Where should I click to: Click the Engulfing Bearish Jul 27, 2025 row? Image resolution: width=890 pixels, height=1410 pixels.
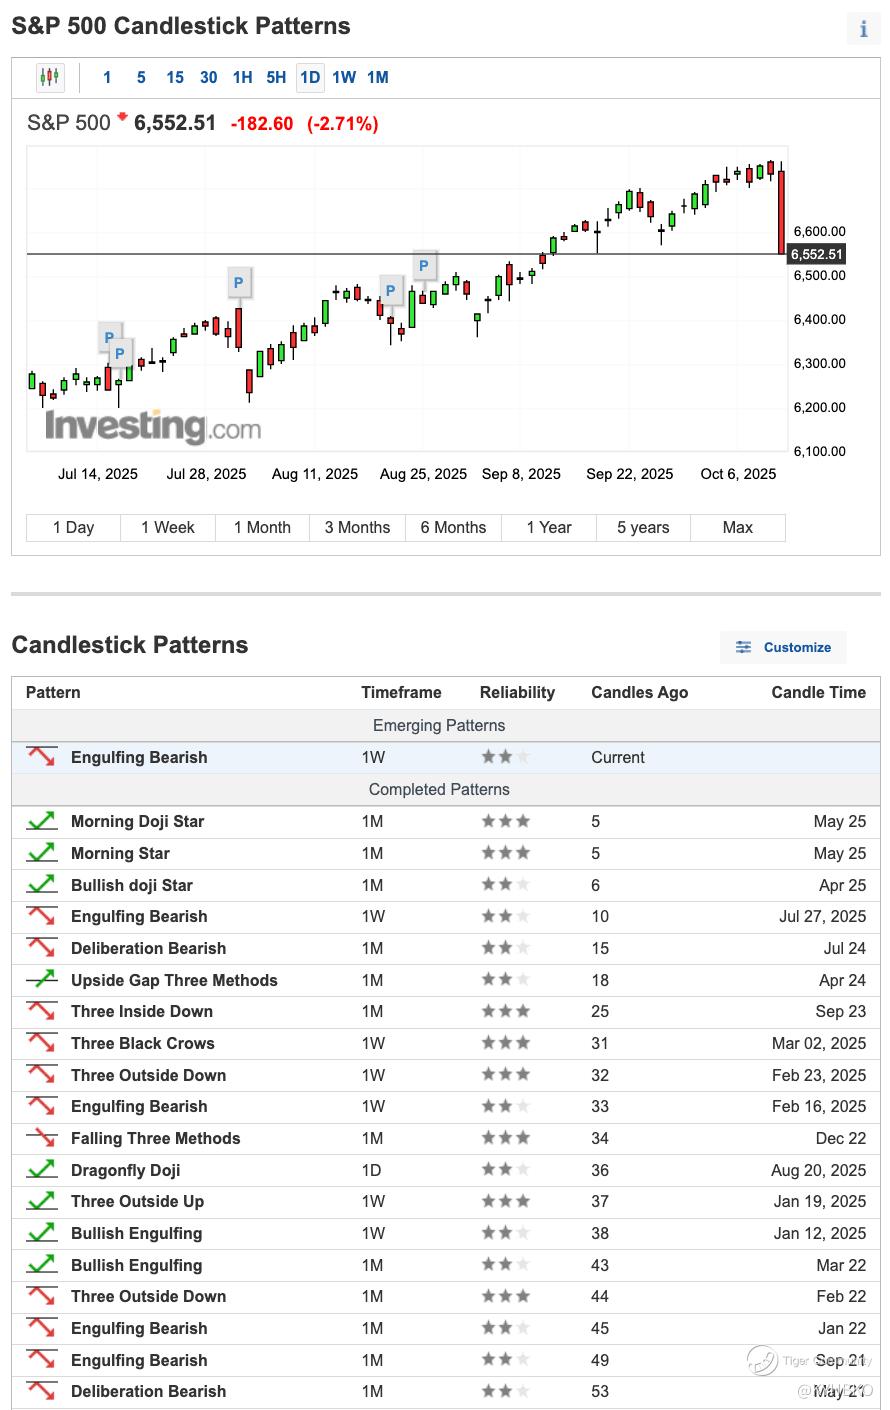446,916
